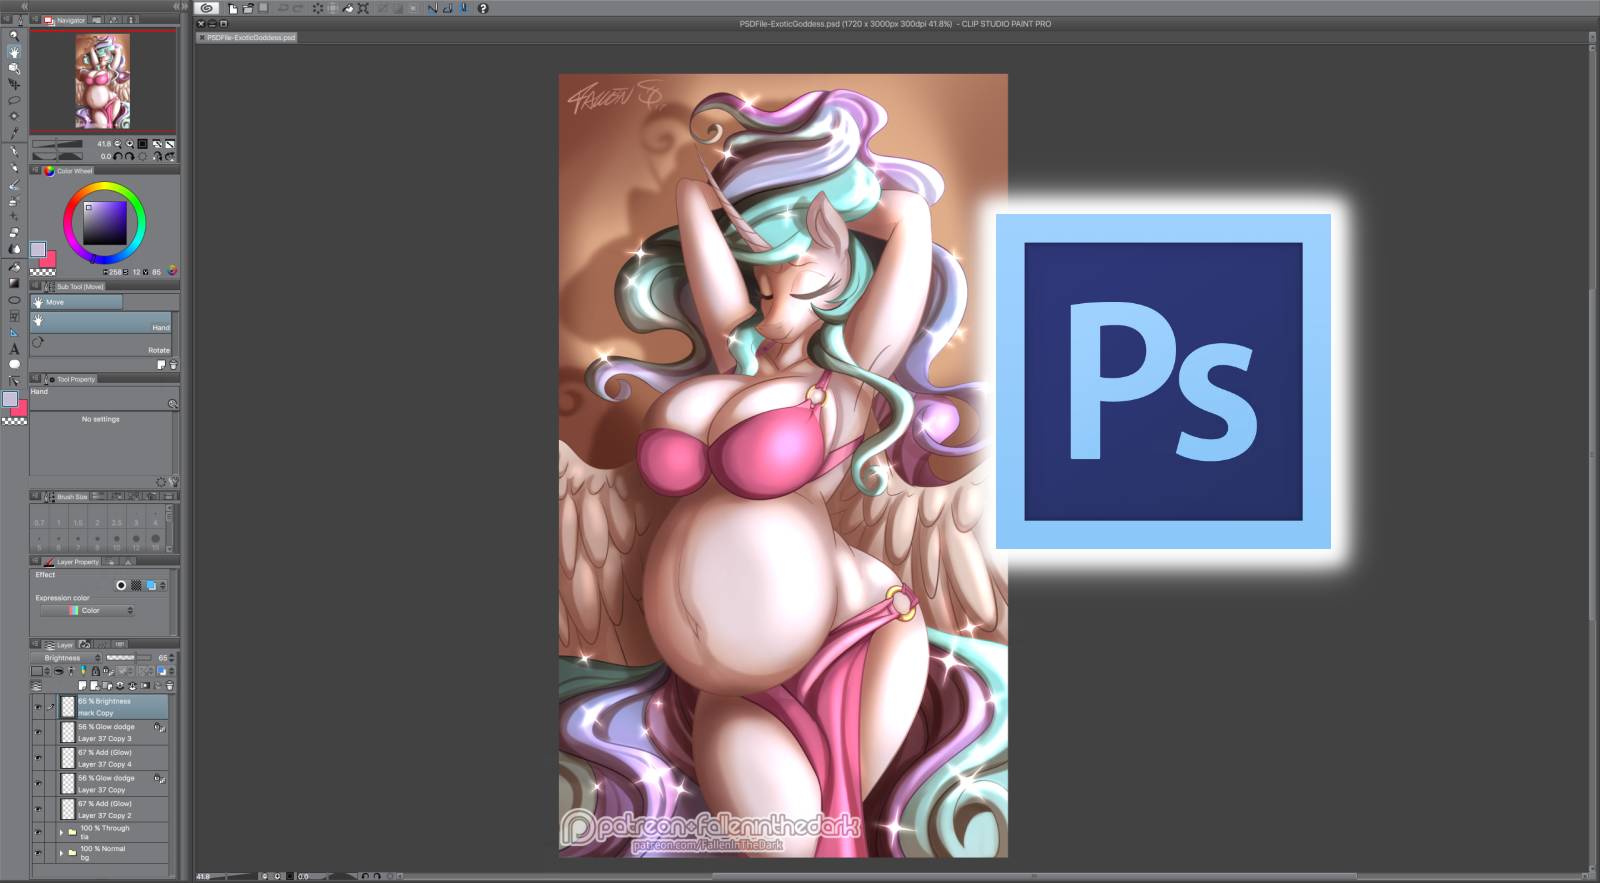Select the Pencil tool
This screenshot has height=883, width=1600.
click(x=14, y=168)
